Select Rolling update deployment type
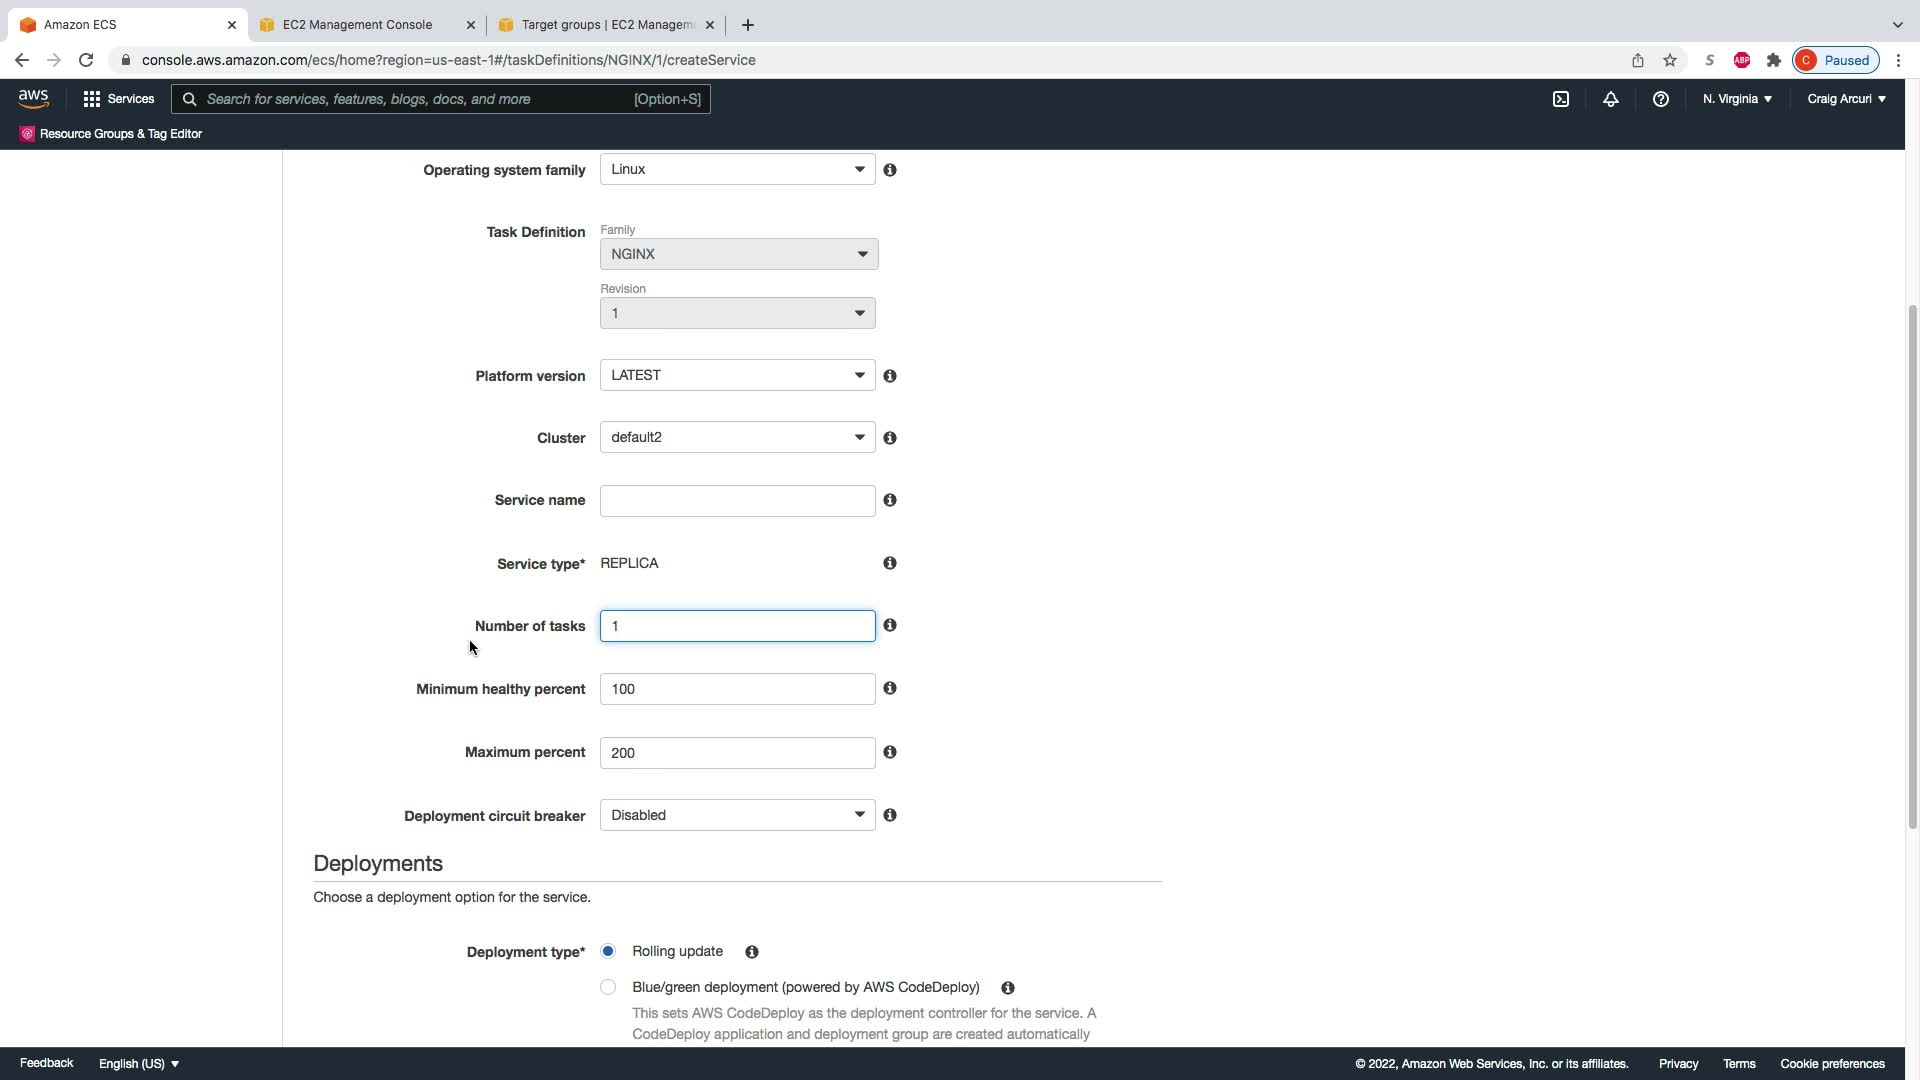 (x=608, y=951)
